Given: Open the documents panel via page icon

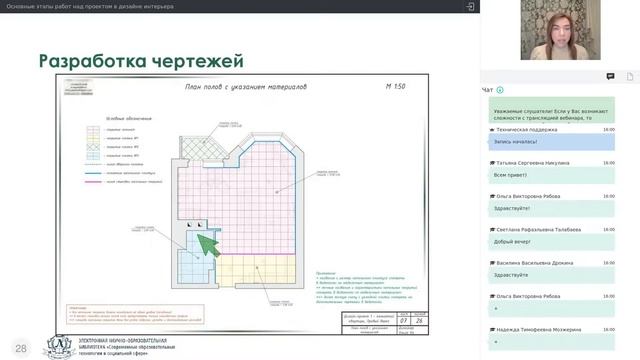Looking at the screenshot, I should [x=630, y=76].
